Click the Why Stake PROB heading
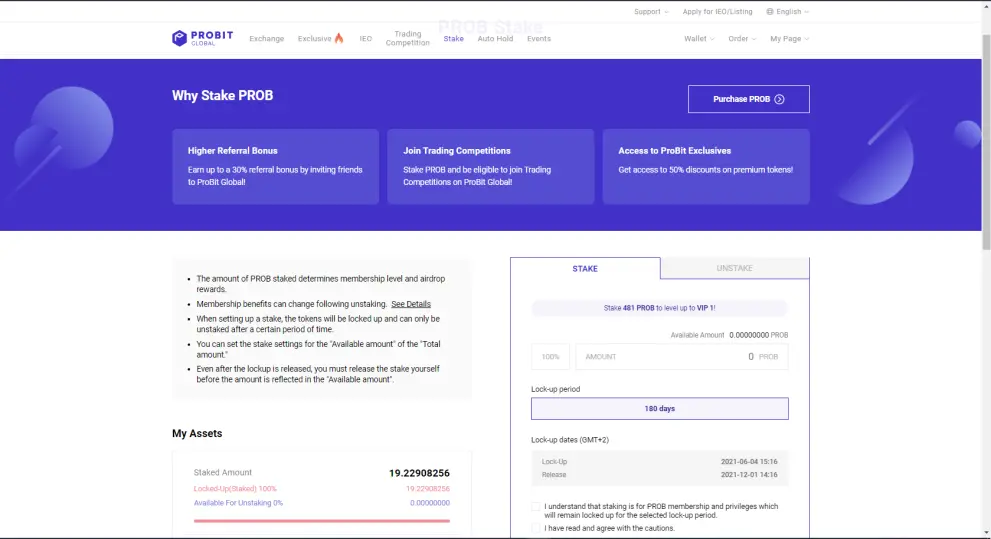Image resolution: width=991 pixels, height=539 pixels. coord(222,95)
